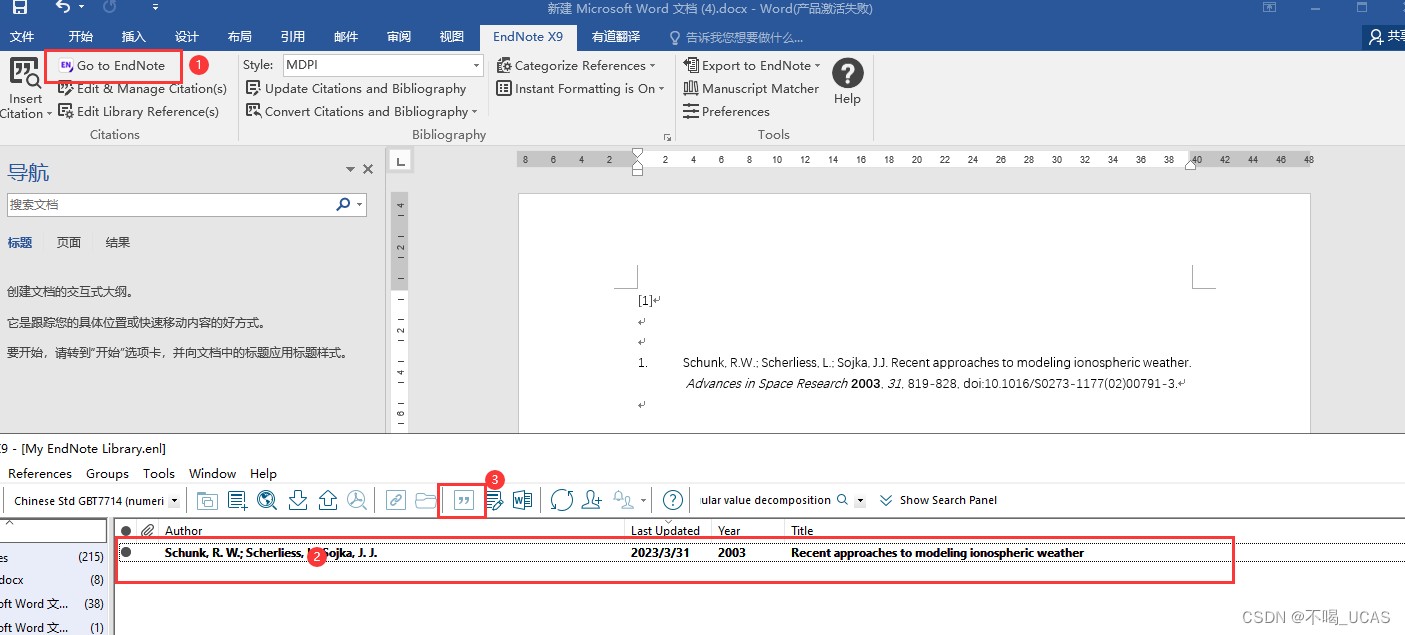Open Export to EndNote dropdown
Image resolution: width=1405 pixels, height=635 pixels.
[751, 66]
